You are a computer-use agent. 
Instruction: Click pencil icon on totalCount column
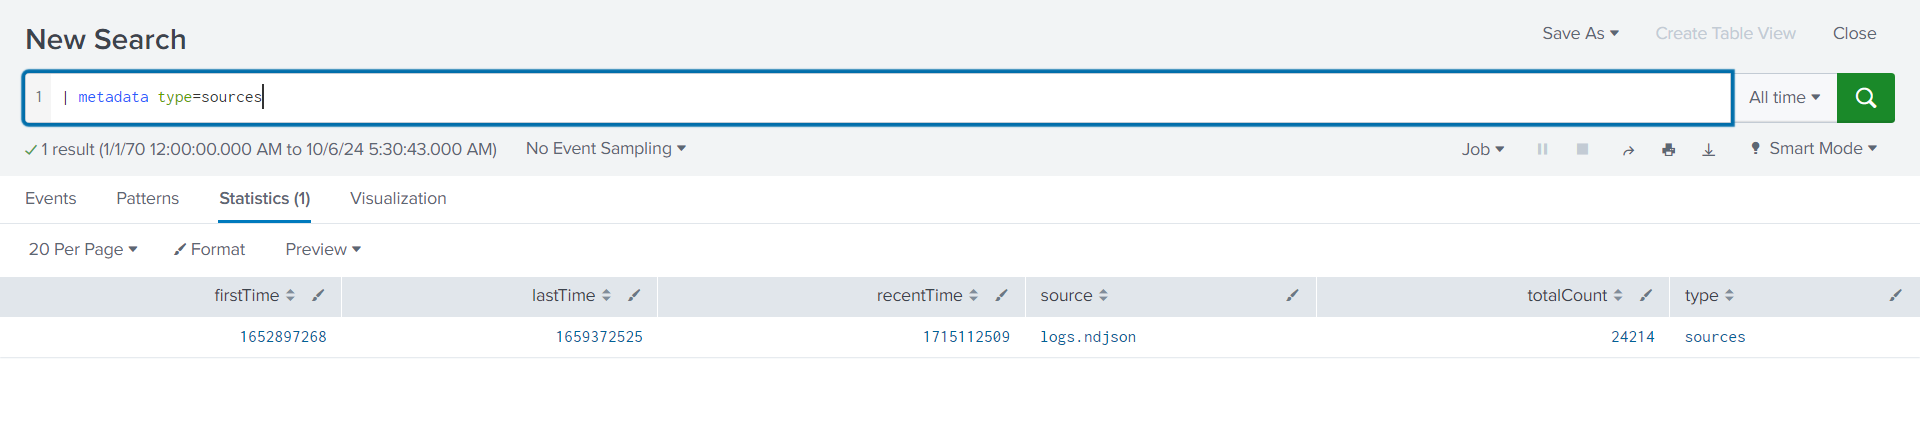click(1646, 295)
